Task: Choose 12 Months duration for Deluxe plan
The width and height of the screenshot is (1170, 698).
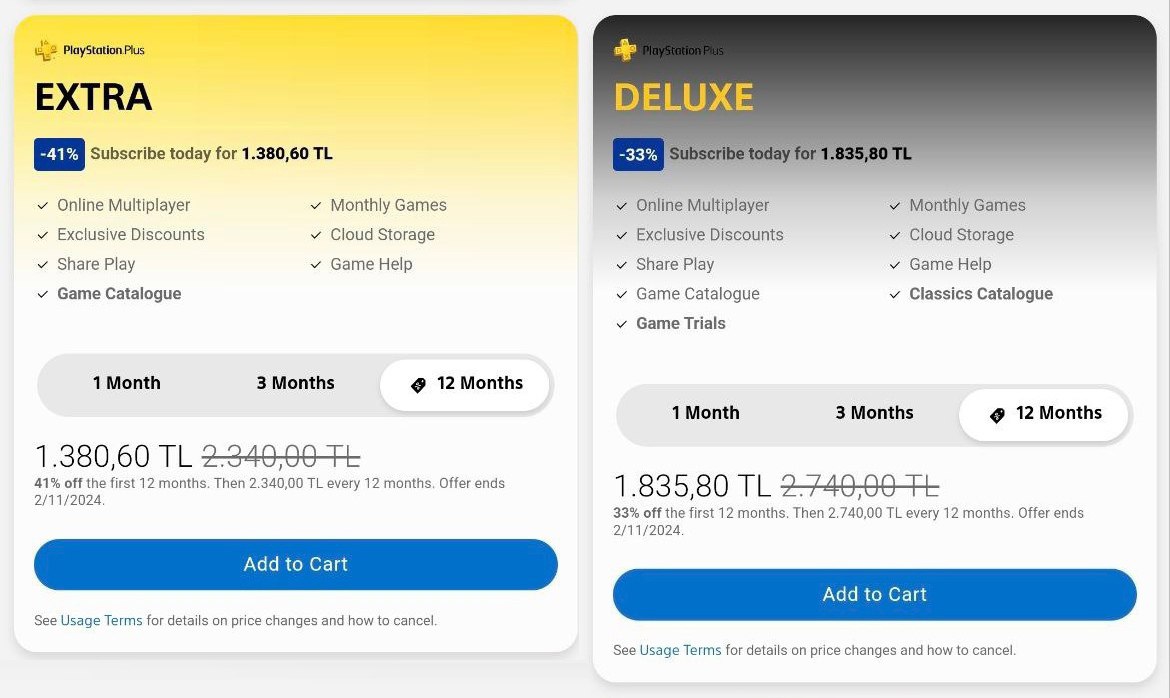Action: point(1044,414)
